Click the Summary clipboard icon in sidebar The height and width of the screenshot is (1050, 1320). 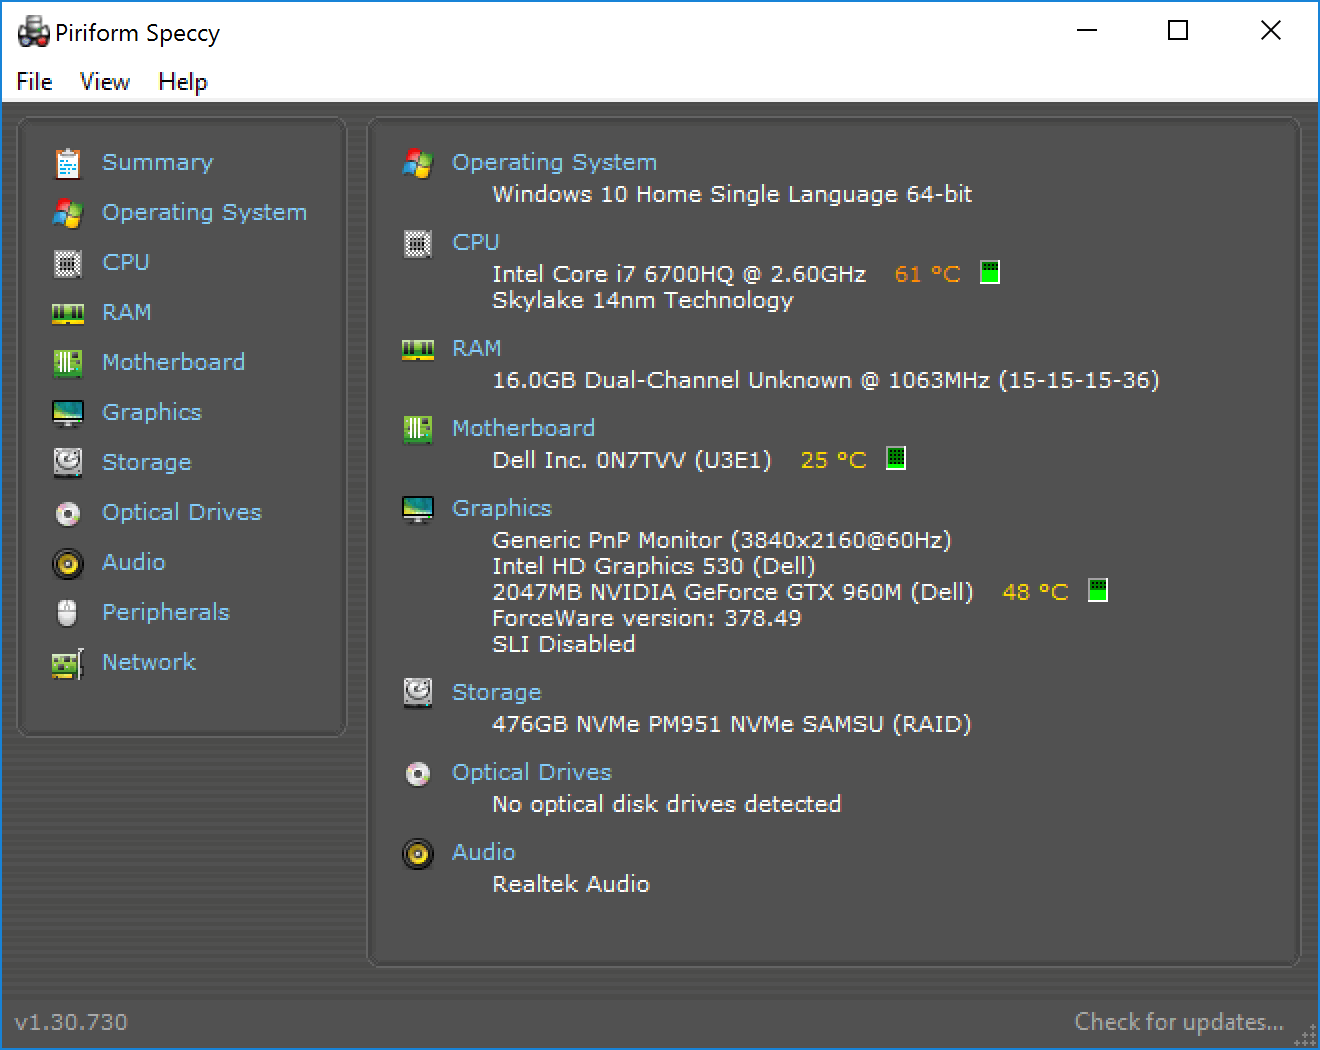pyautogui.click(x=67, y=163)
